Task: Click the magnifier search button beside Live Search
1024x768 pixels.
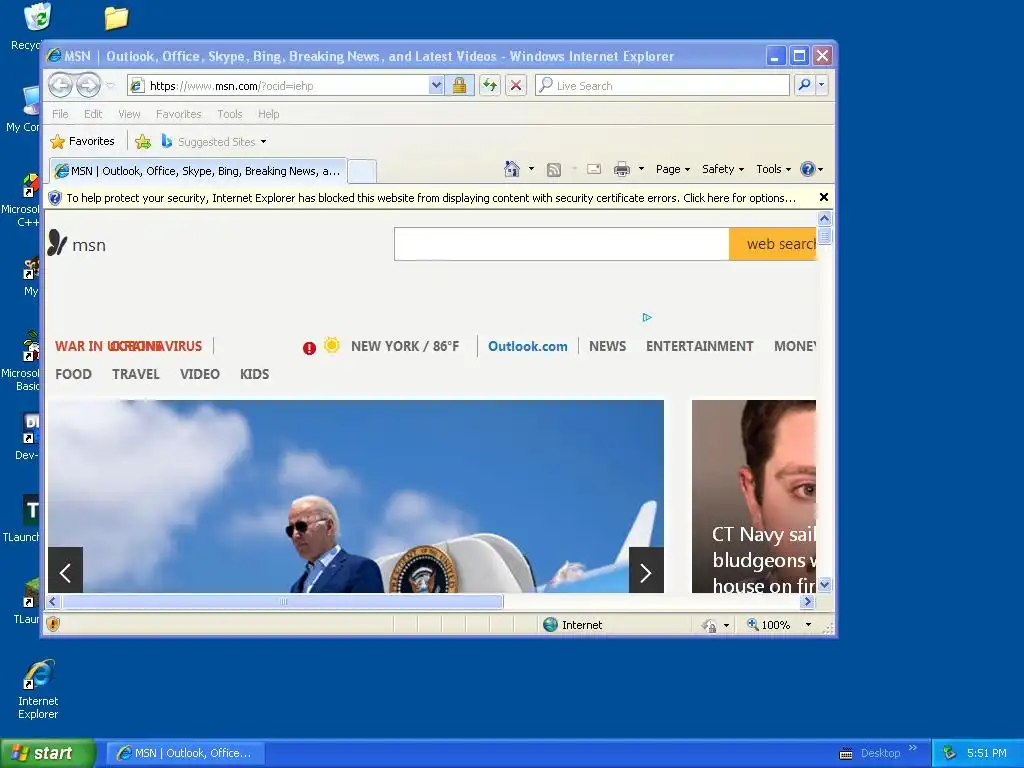Action: [x=805, y=85]
